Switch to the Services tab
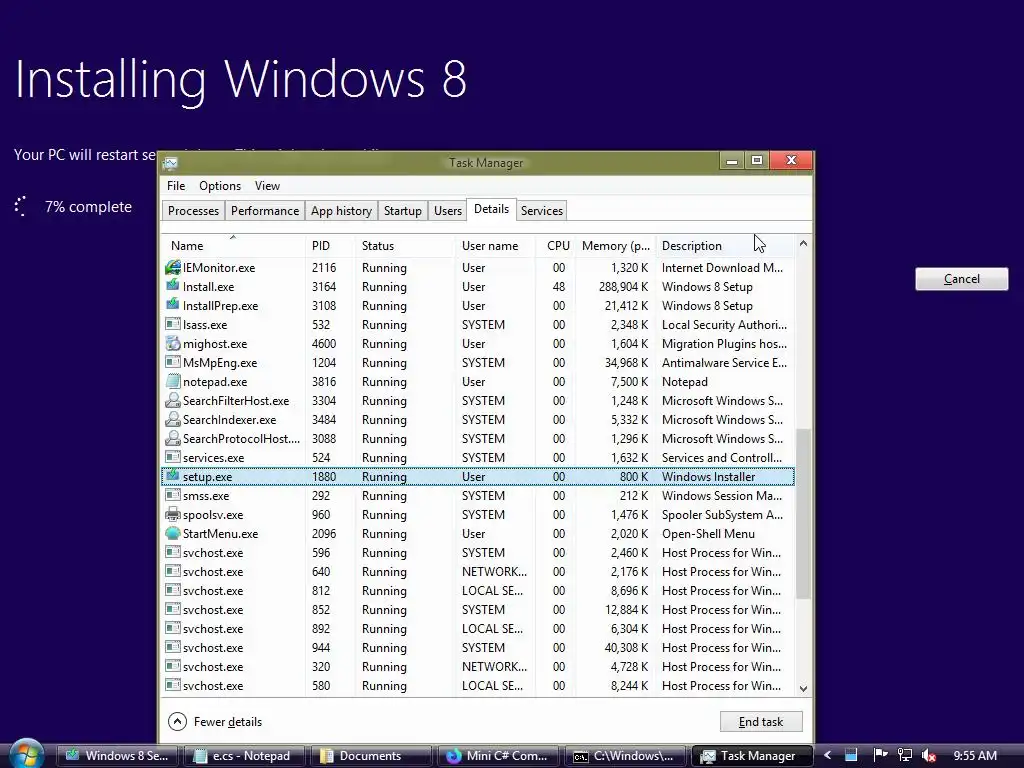Screen dimensions: 1024x768 [x=541, y=211]
